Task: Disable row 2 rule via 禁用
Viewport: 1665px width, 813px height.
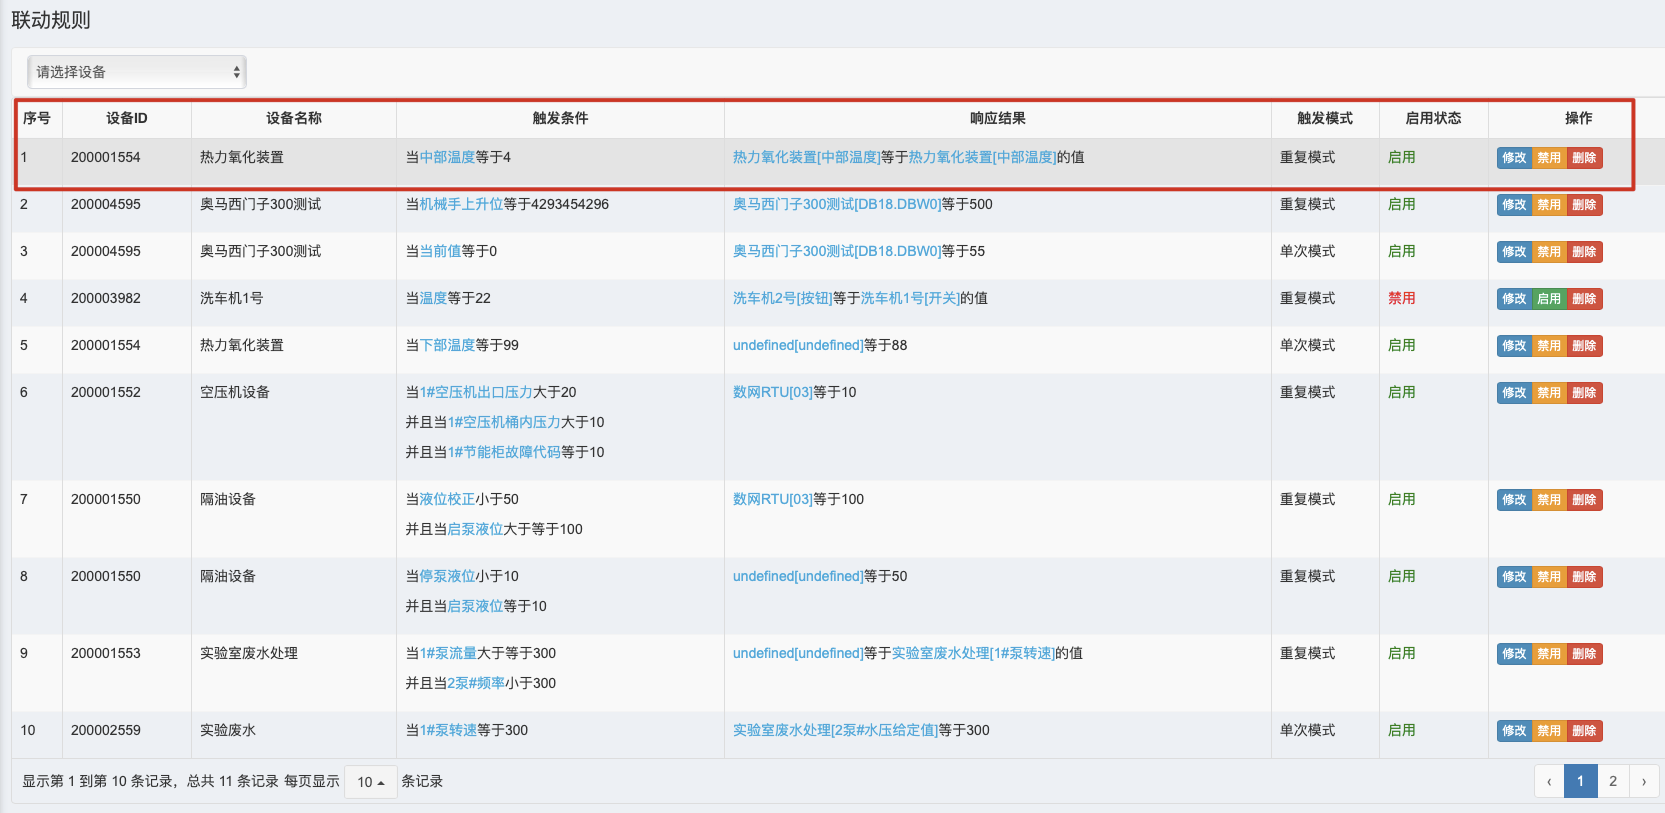Action: click(x=1549, y=205)
